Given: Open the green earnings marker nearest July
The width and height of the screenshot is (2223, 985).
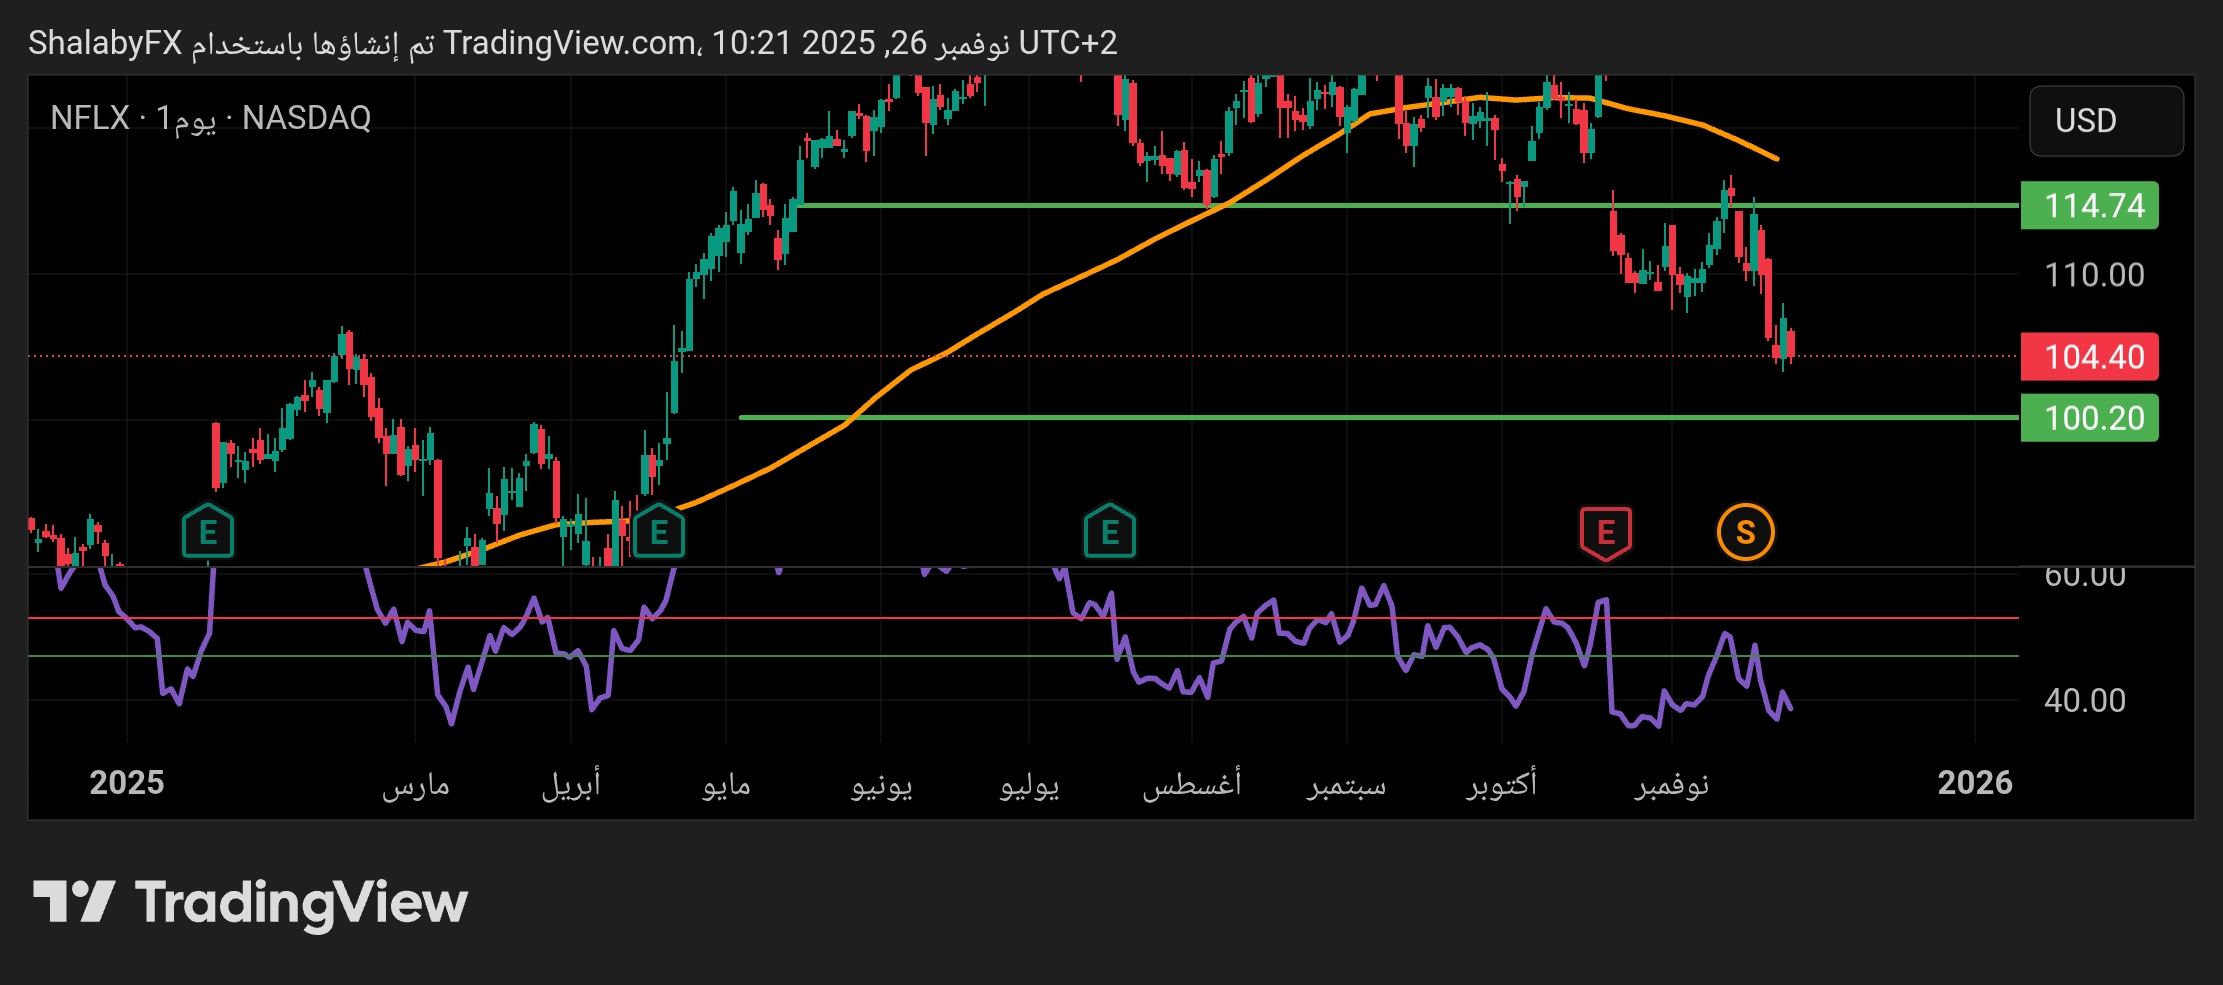Looking at the screenshot, I should coord(1109,532).
